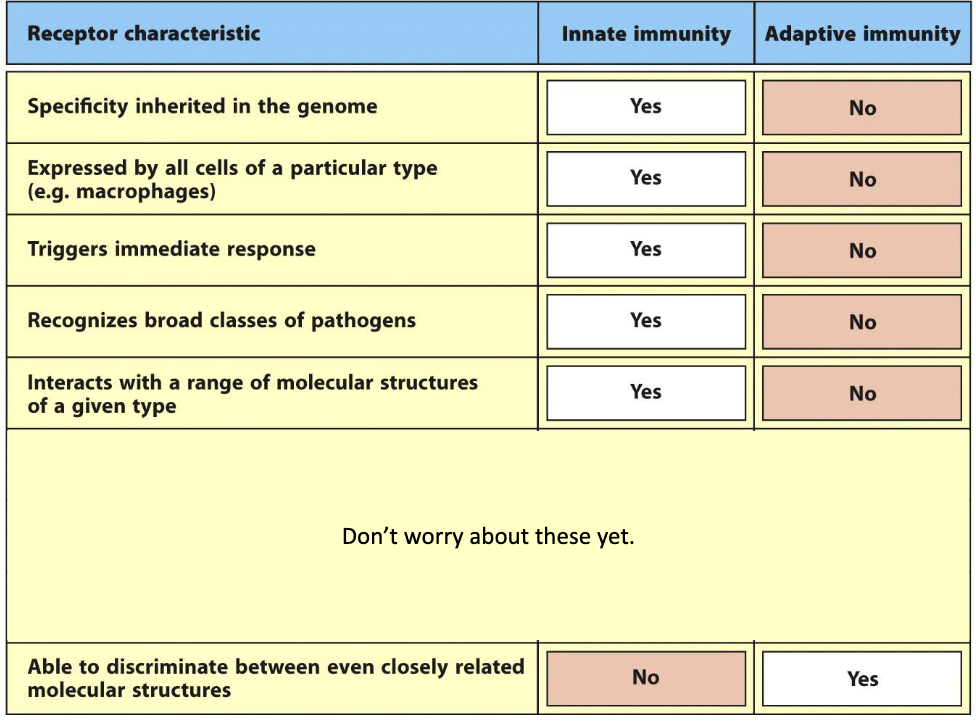Select the "Adaptive immunity" column header
This screenshot has height=724, width=976.
click(862, 34)
